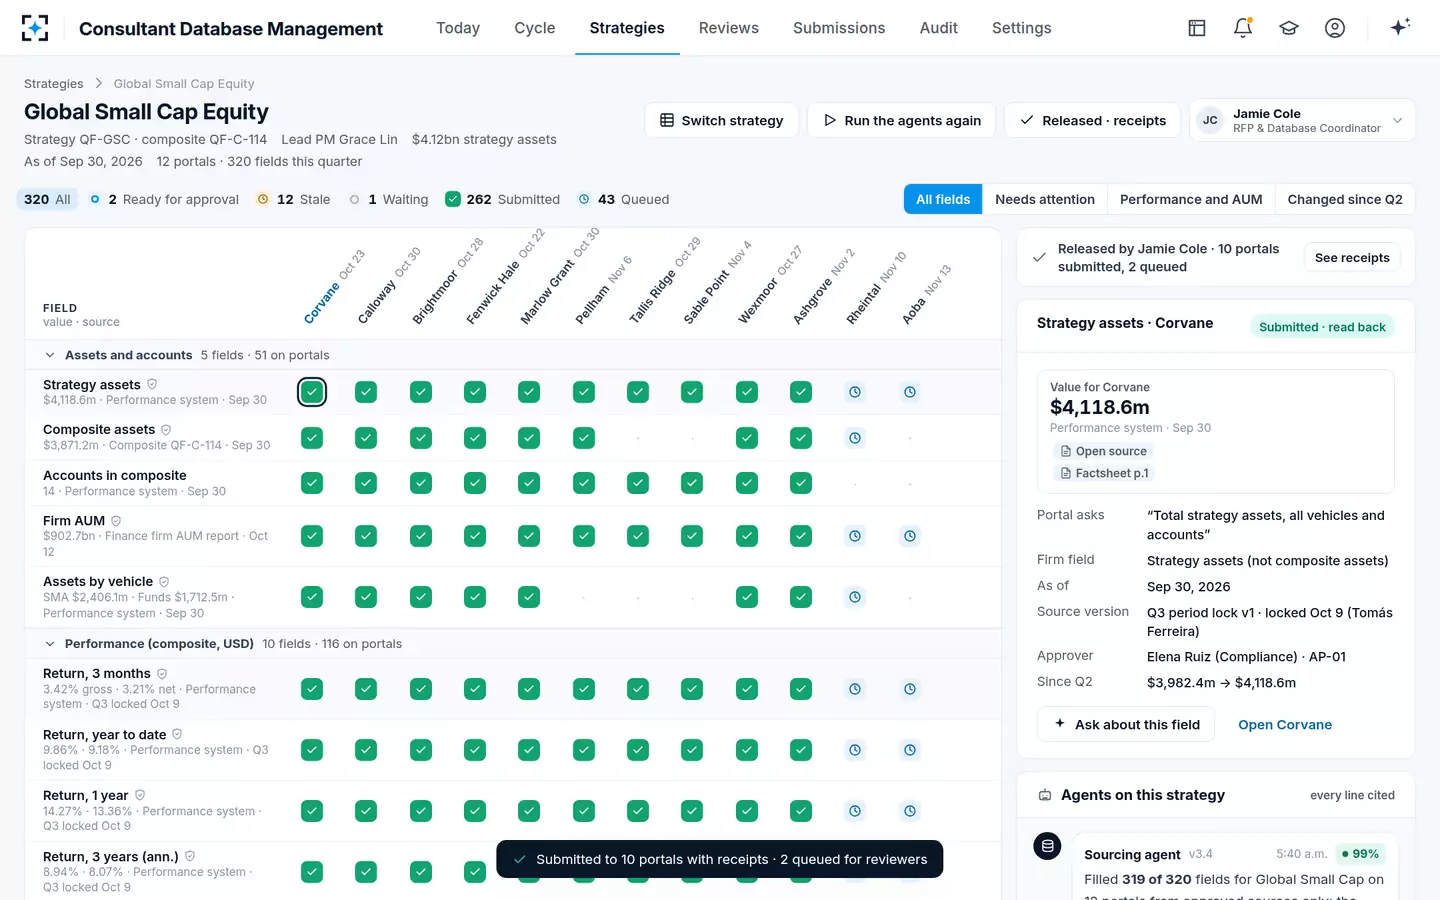Filter by 2 Ready for approval
Image resolution: width=1440 pixels, height=900 pixels.
click(164, 199)
